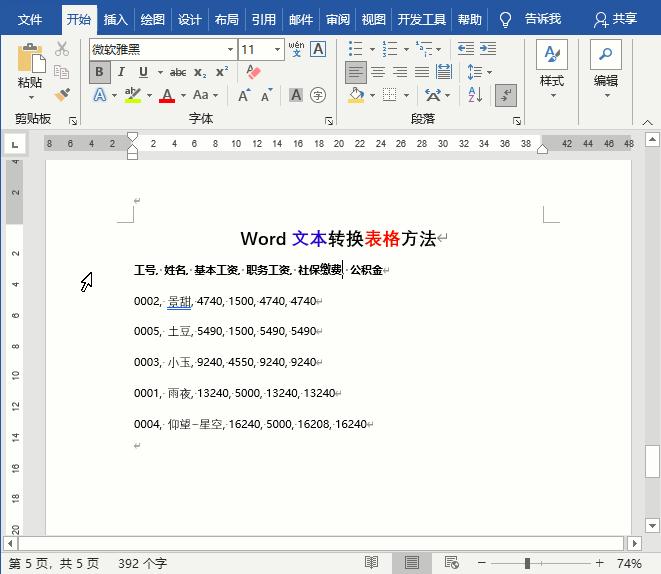This screenshot has width=661, height=574.
Task: Increase the font size with grow button
Action: 244,95
